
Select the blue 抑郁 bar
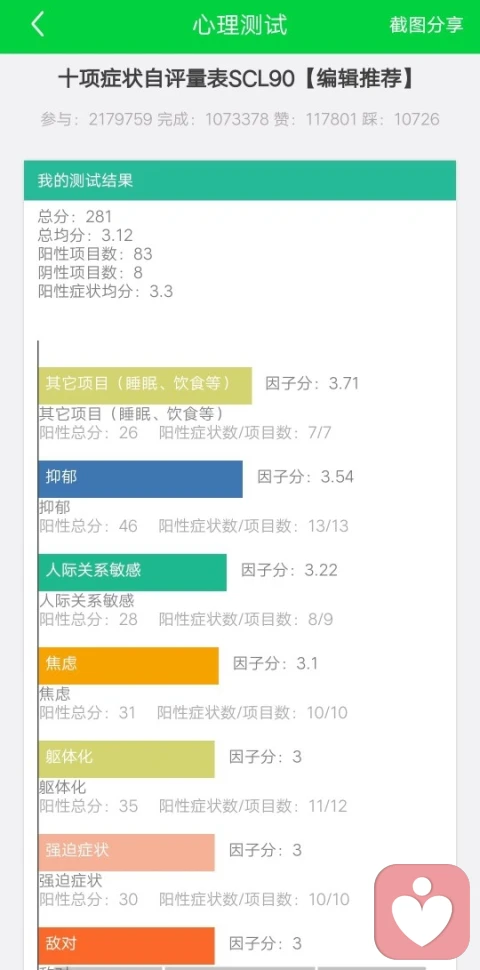140,479
